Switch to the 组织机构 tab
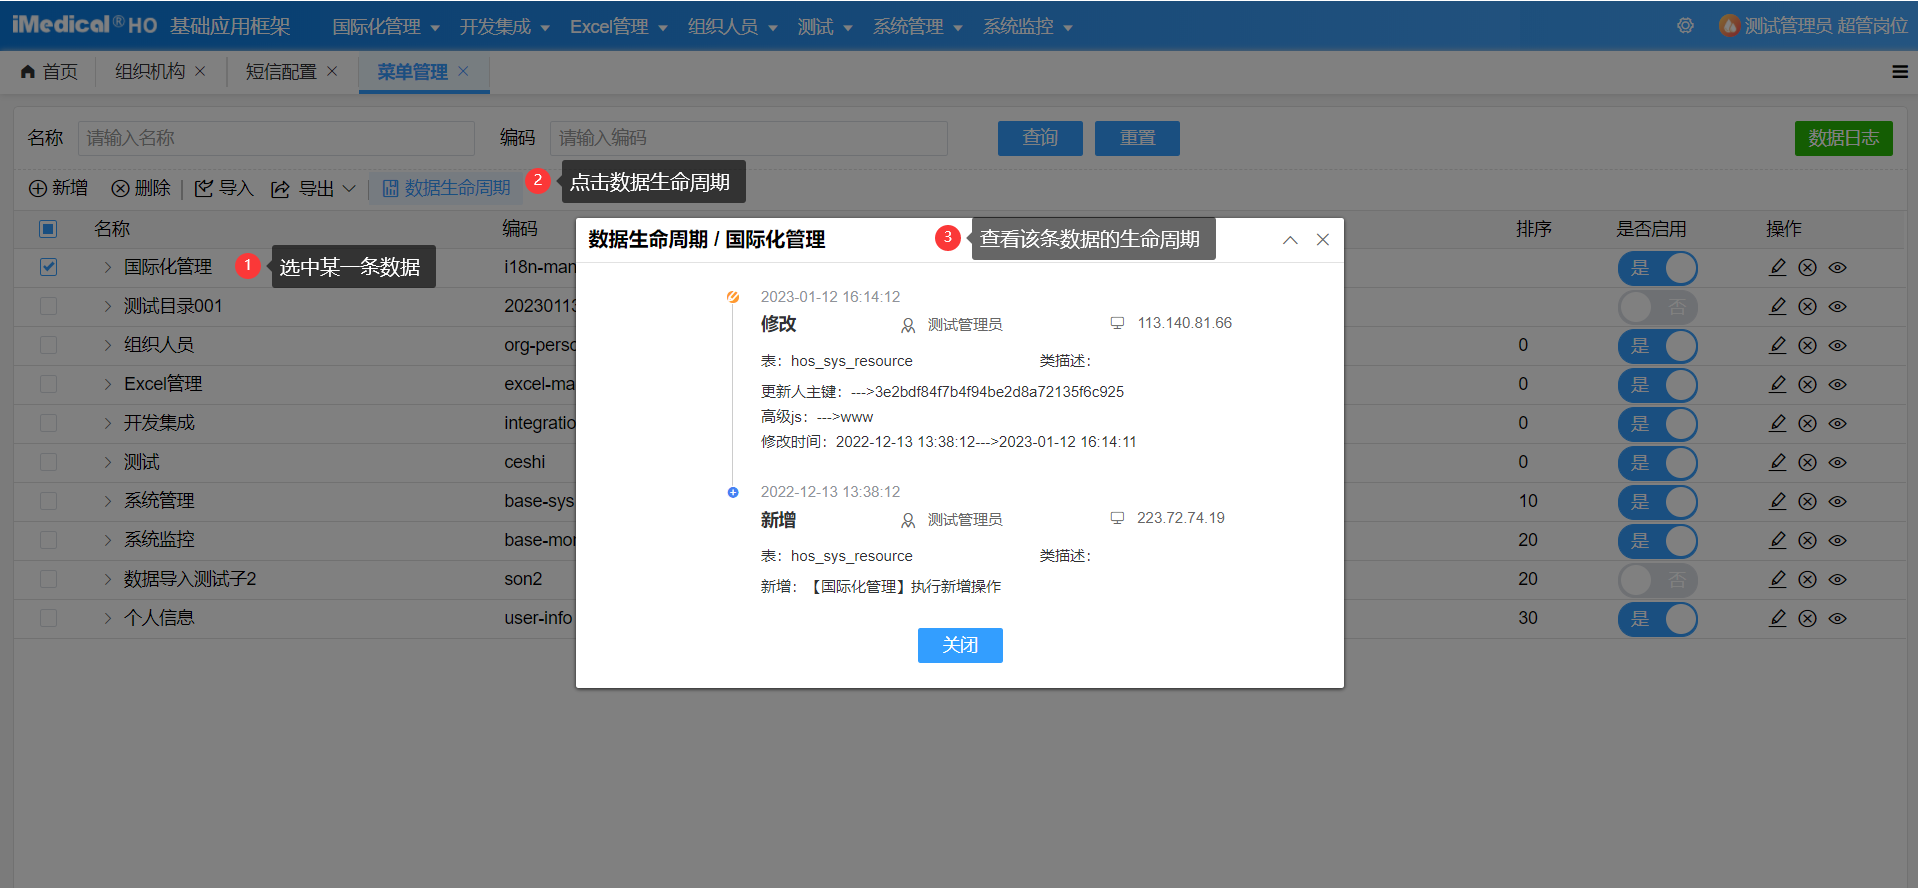This screenshot has width=1918, height=888. pos(150,71)
